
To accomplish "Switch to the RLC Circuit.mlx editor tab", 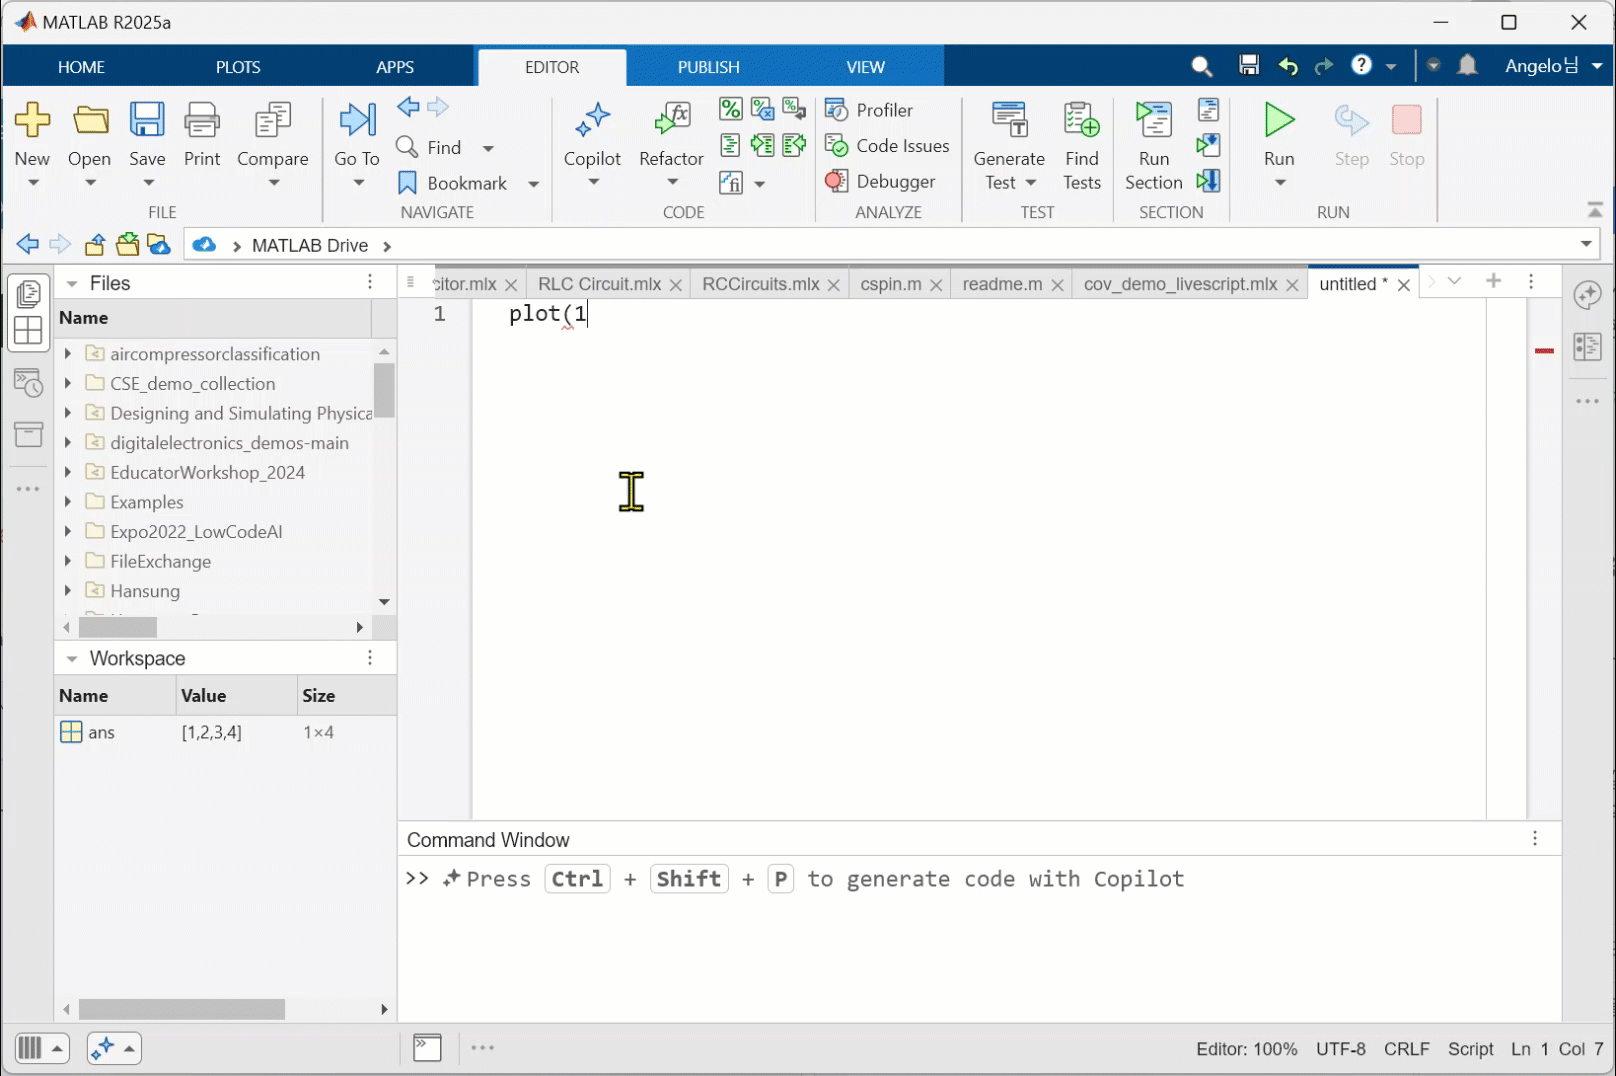I will 599,284.
